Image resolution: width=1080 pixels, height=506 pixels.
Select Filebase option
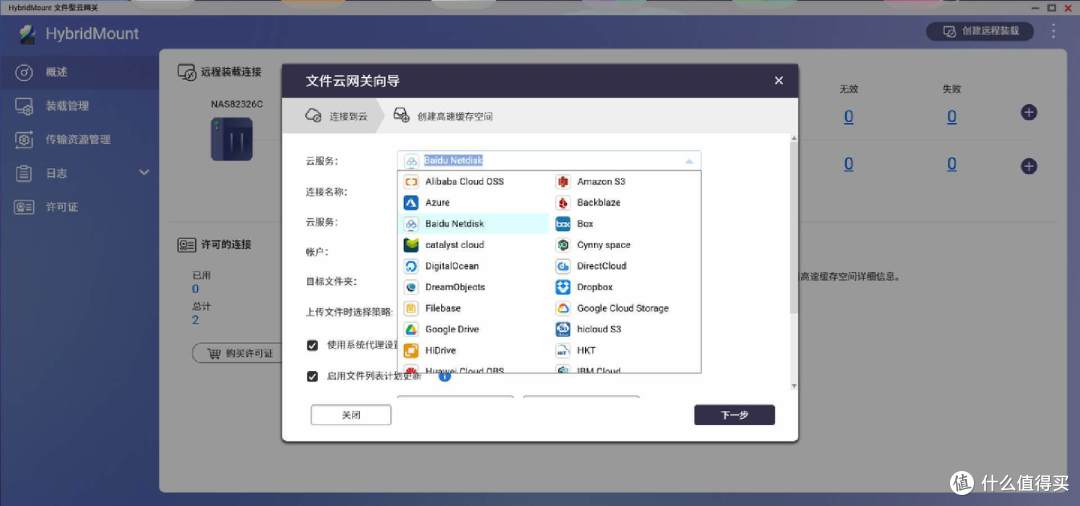tap(474, 308)
